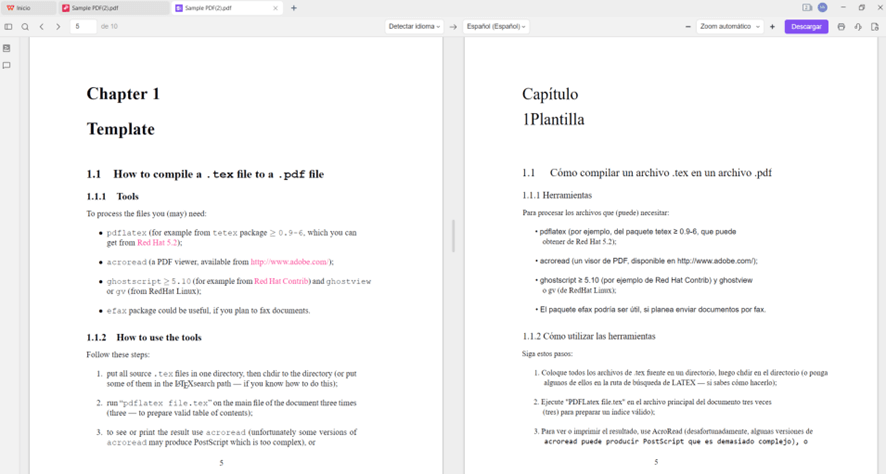
Task: Open comments panel icon in left sidebar
Action: [x=7, y=66]
